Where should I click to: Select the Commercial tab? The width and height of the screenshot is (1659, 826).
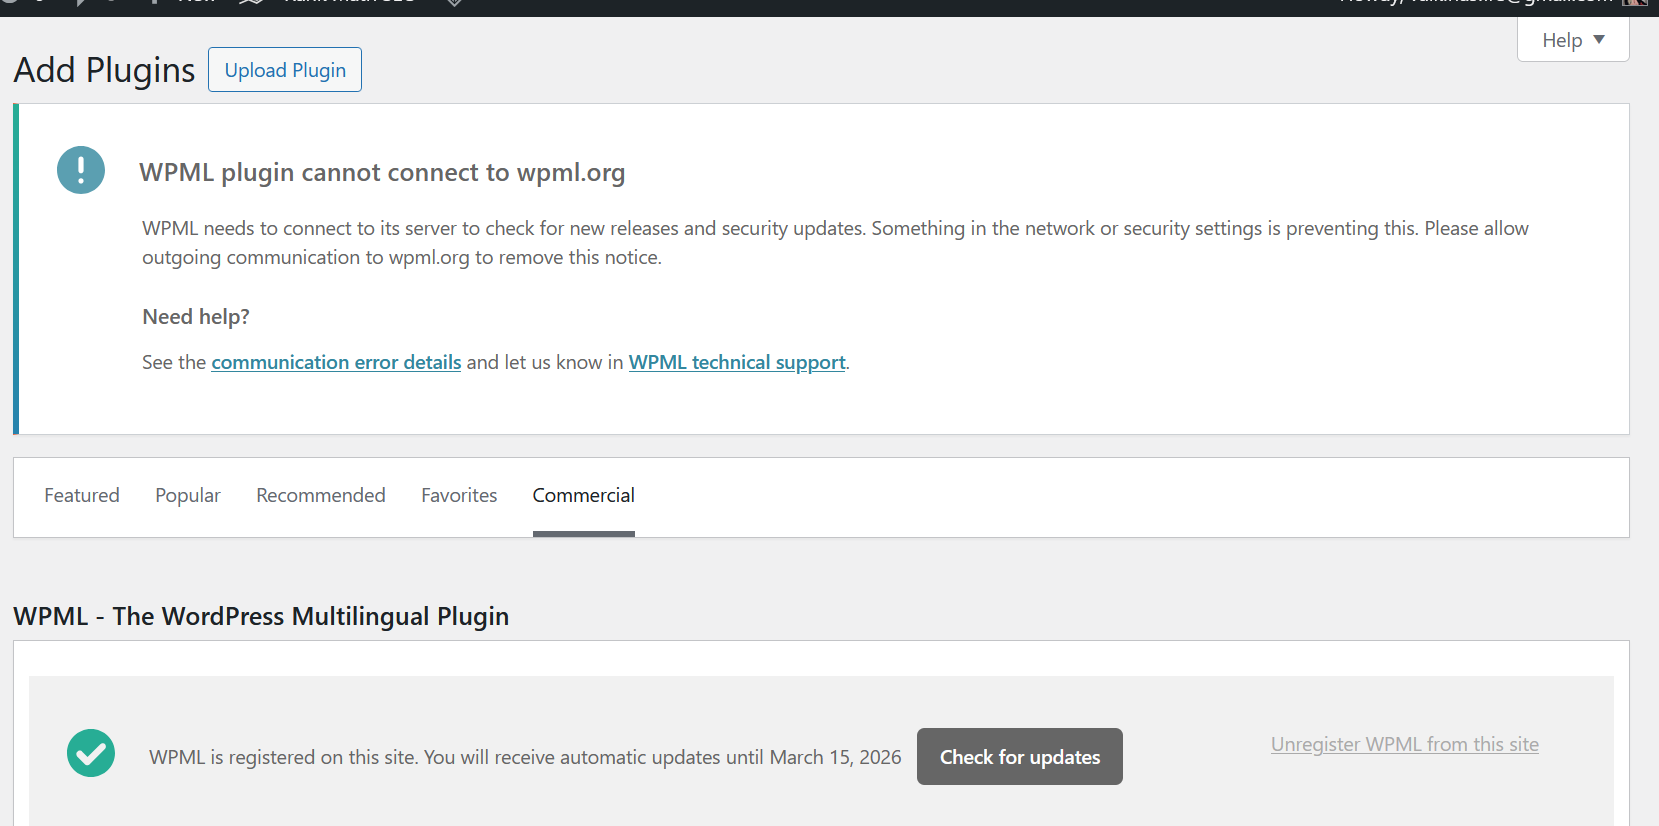(584, 495)
